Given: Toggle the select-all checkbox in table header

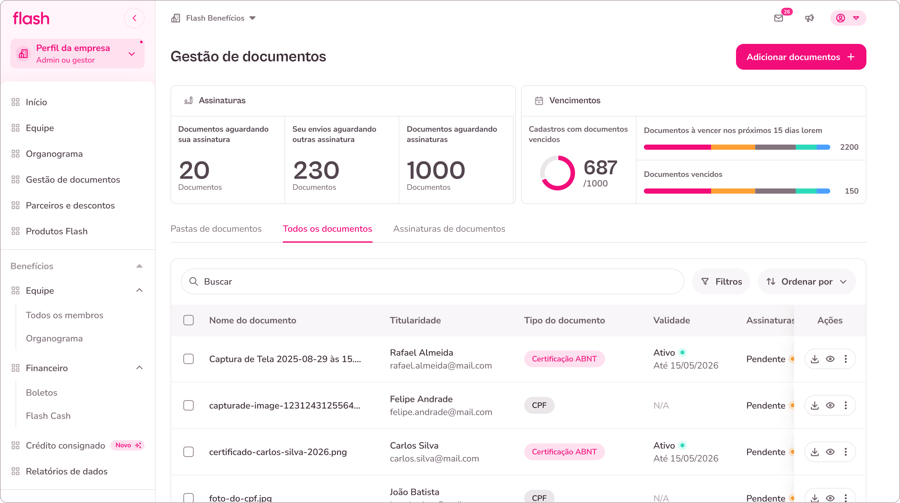Looking at the screenshot, I should [x=188, y=321].
